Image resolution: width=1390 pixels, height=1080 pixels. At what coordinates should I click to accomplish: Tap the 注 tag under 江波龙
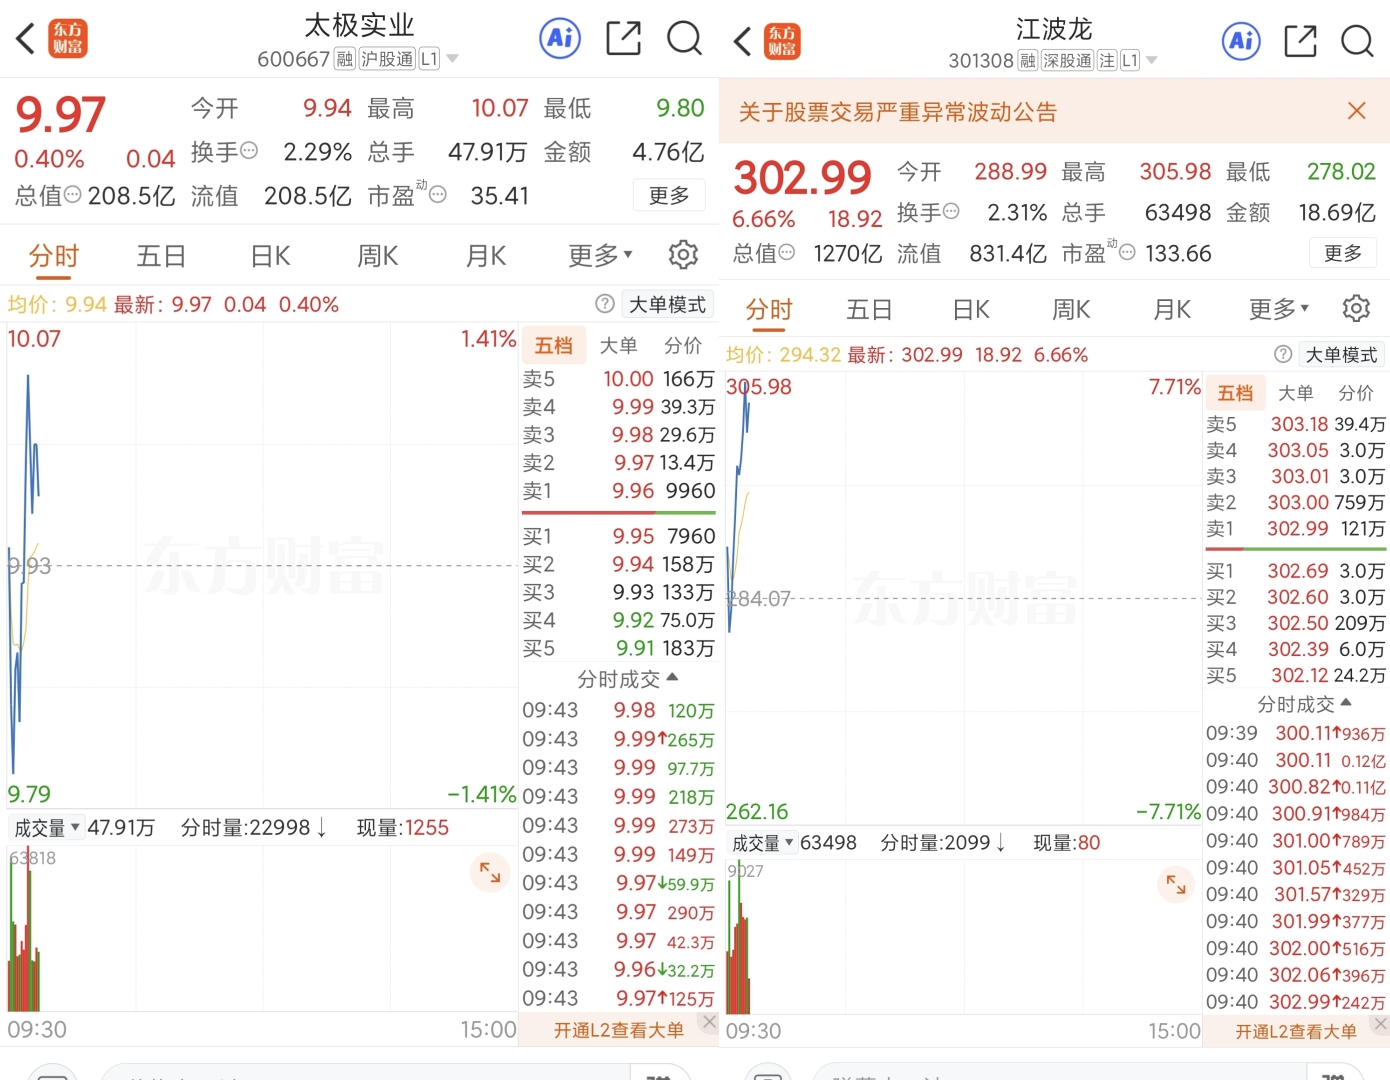(x=1107, y=61)
